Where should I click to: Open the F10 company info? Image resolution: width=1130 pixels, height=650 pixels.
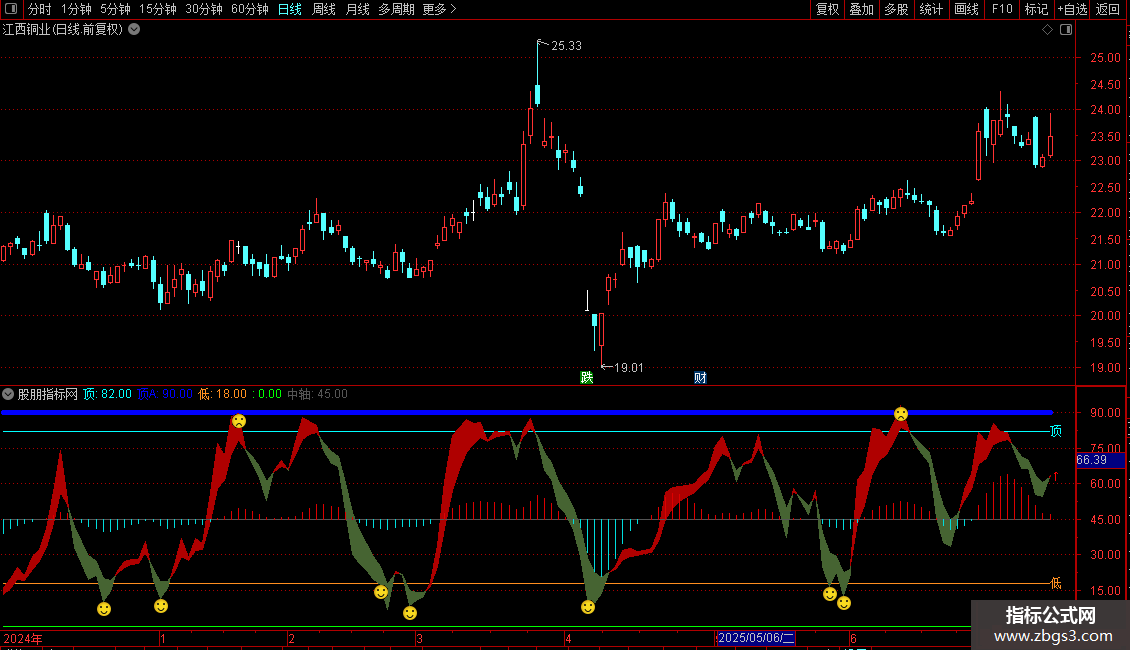coord(1002,9)
